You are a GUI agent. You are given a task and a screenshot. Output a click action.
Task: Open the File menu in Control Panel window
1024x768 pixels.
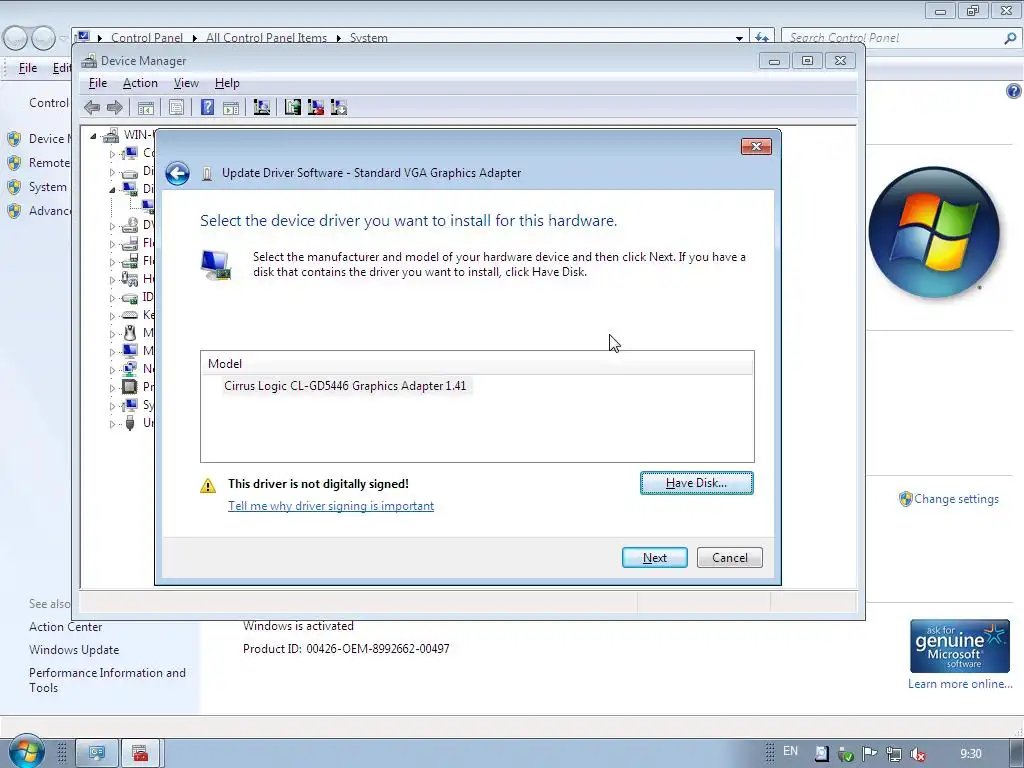click(28, 68)
